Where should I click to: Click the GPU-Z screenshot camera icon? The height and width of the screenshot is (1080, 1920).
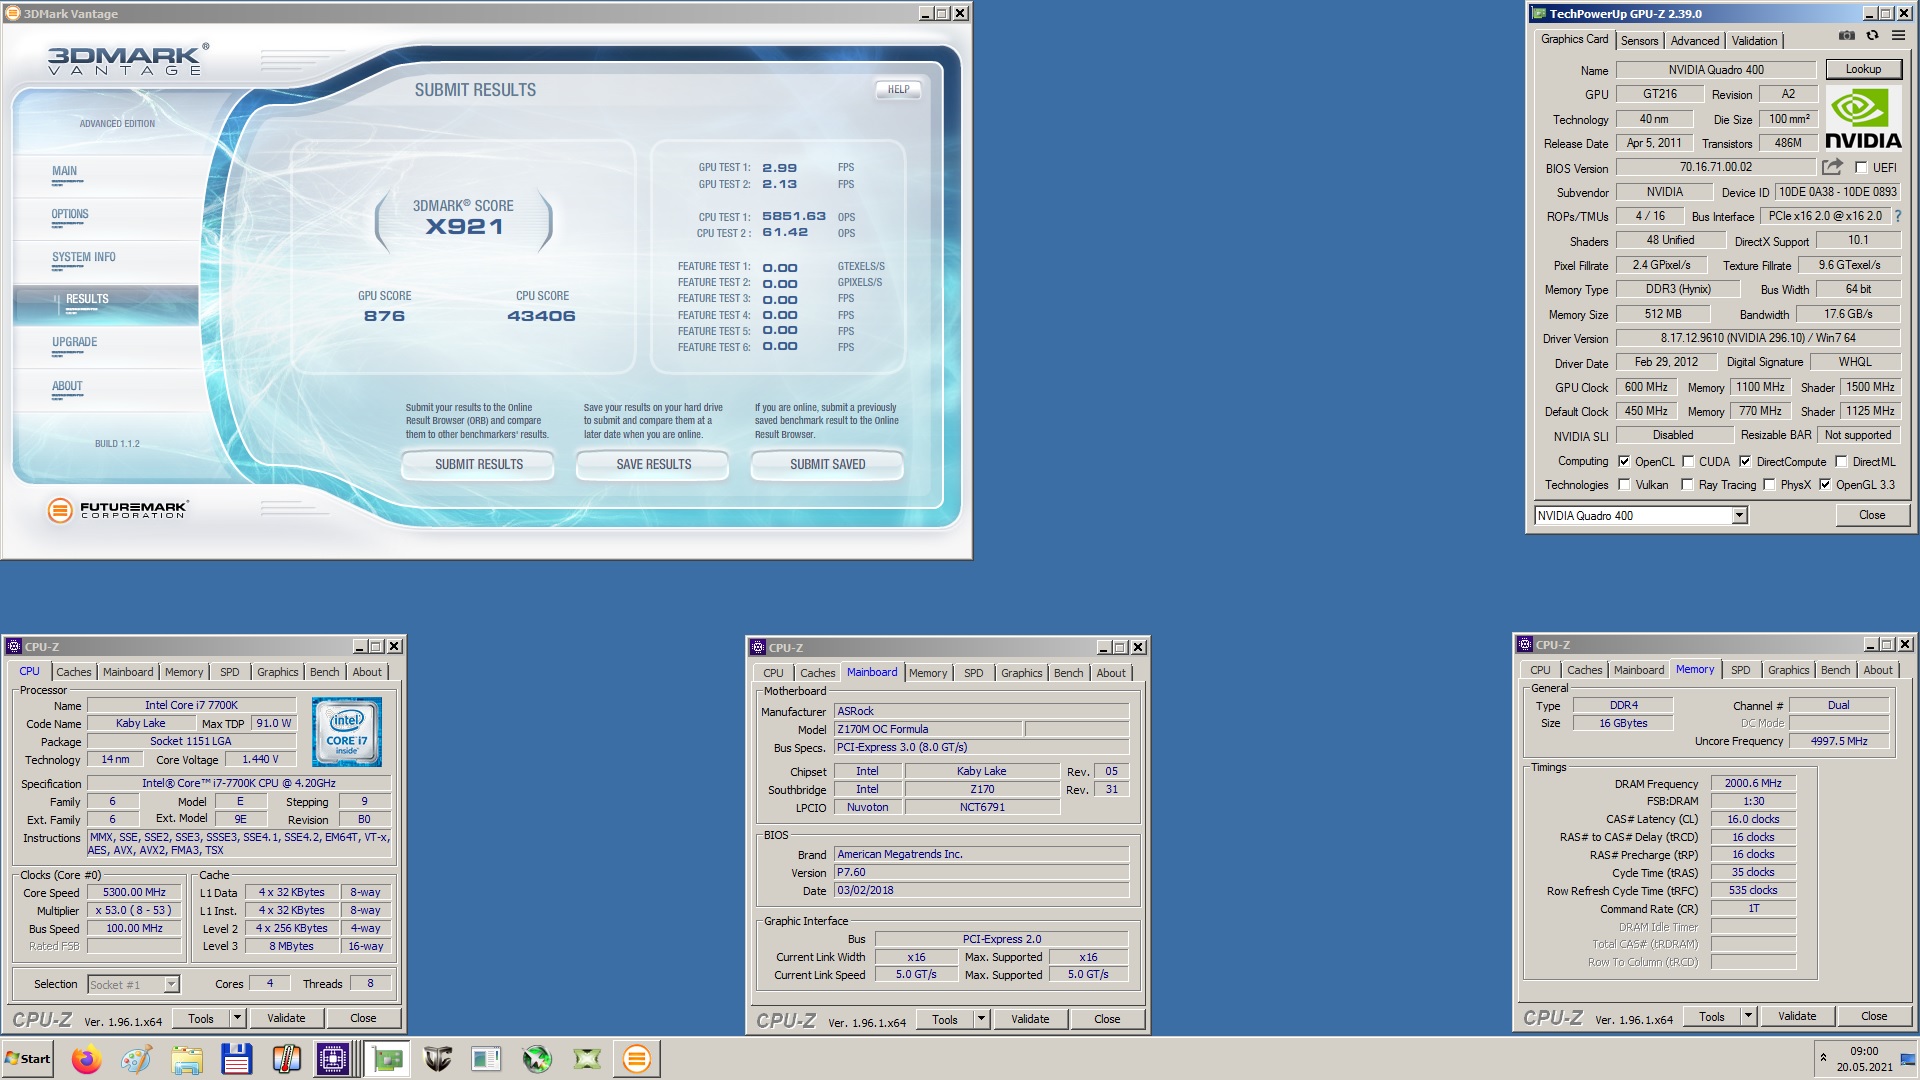point(1846,36)
